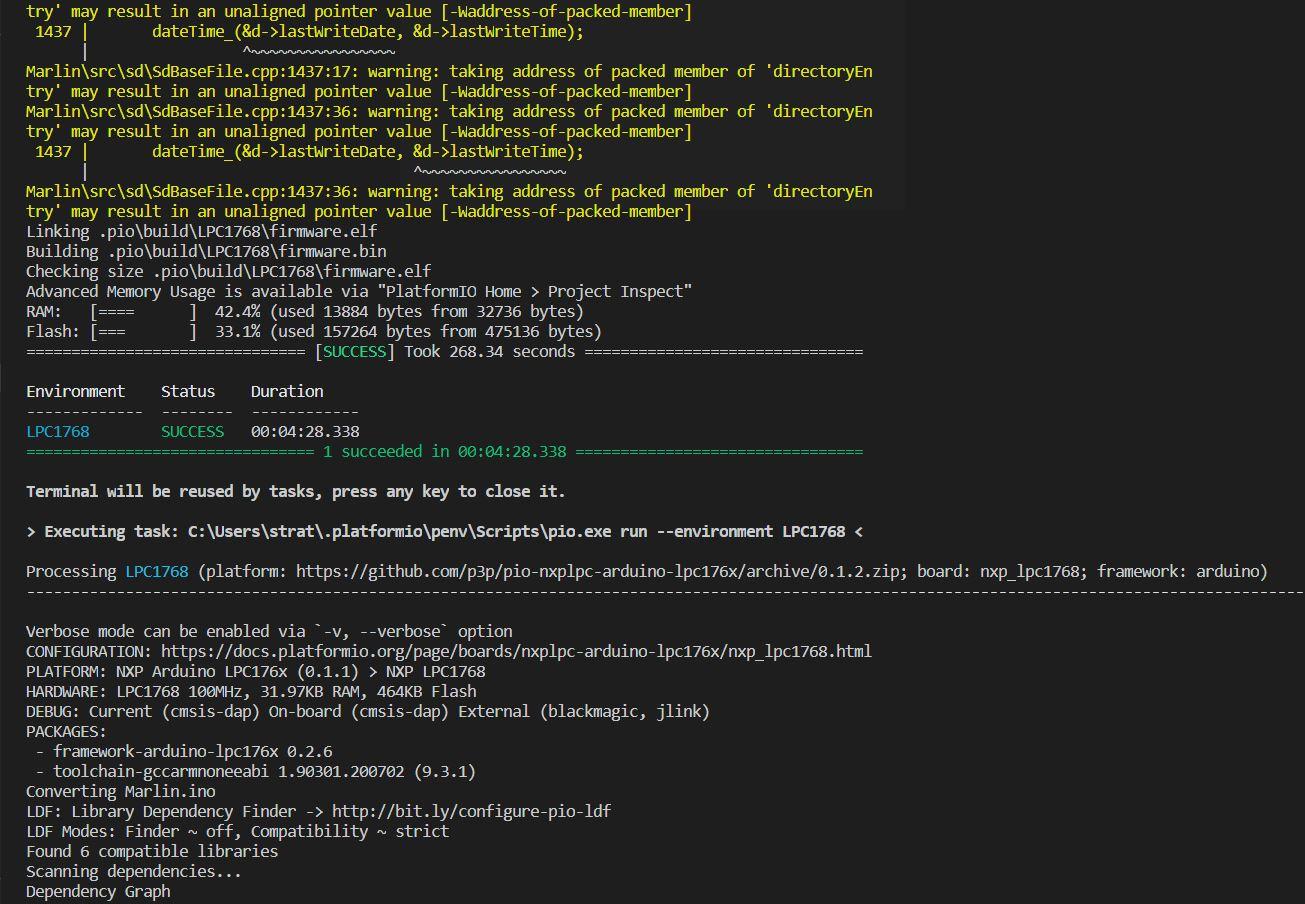The width and height of the screenshot is (1305, 904).
Task: Click SUCCESS under the Status column
Action: 192,431
